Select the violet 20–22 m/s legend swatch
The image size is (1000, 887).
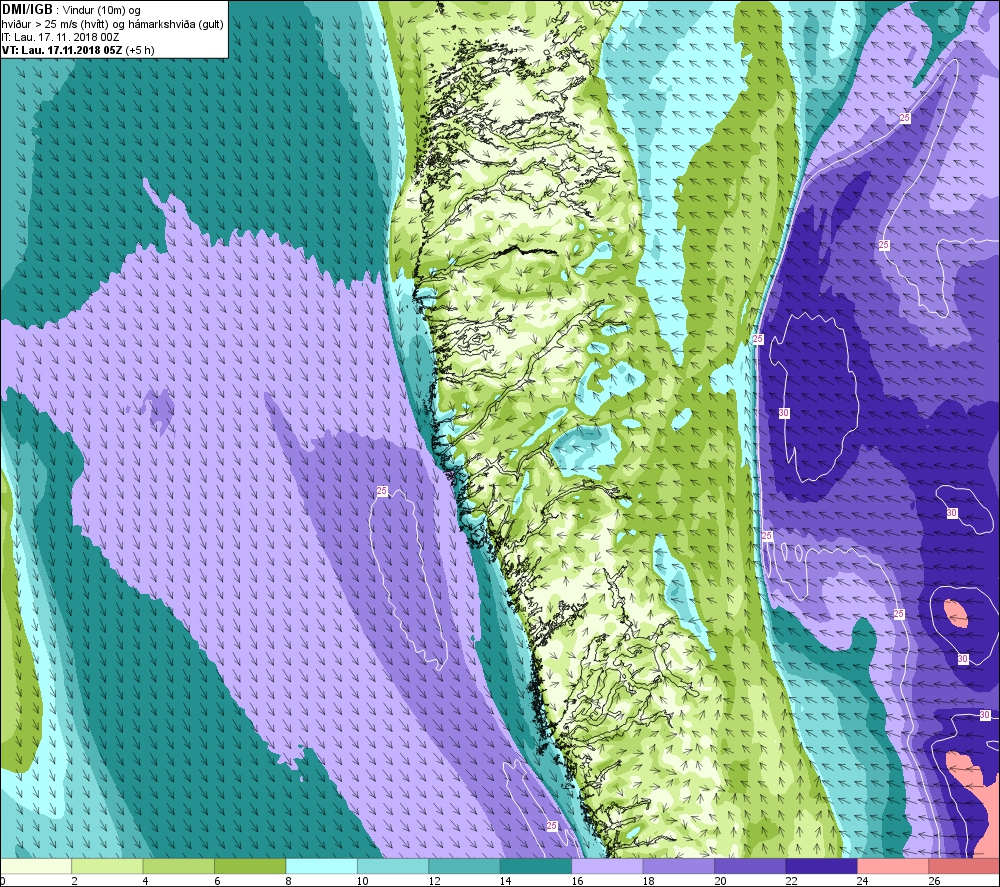tap(750, 866)
